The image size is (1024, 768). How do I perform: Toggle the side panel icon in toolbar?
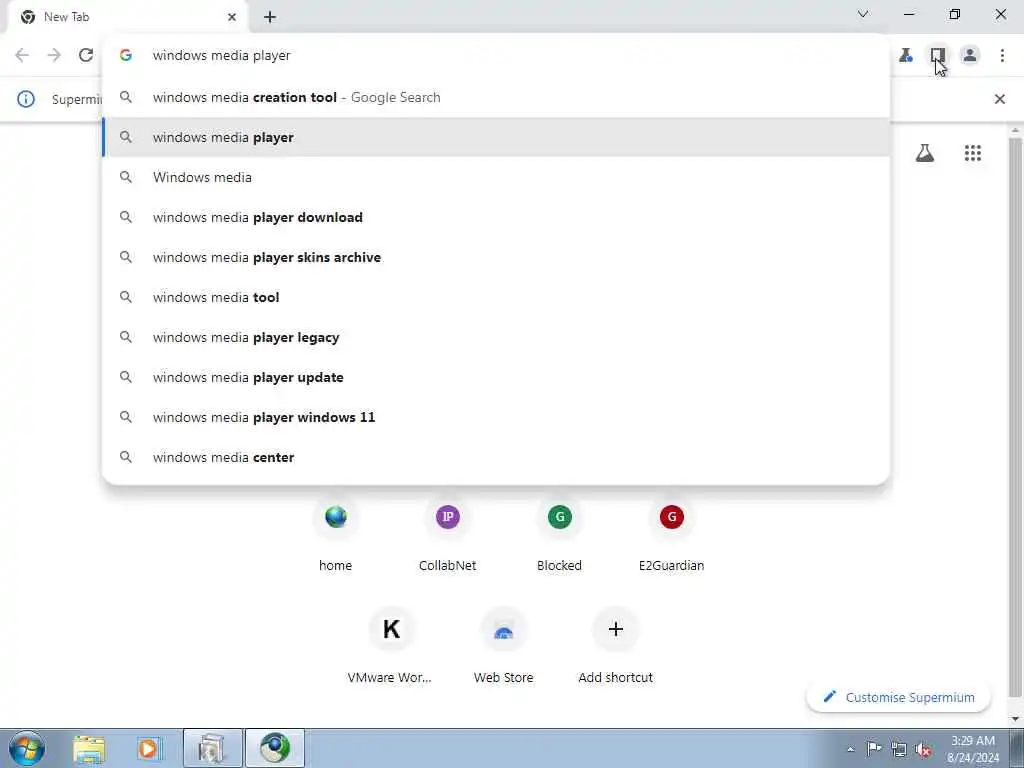point(938,56)
